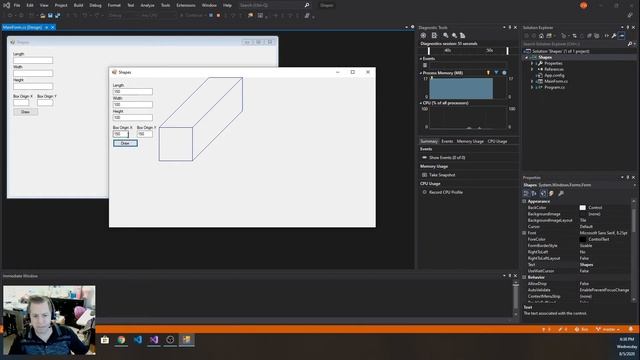Expand the References node
The width and height of the screenshot is (640, 360).
click(x=532, y=69)
